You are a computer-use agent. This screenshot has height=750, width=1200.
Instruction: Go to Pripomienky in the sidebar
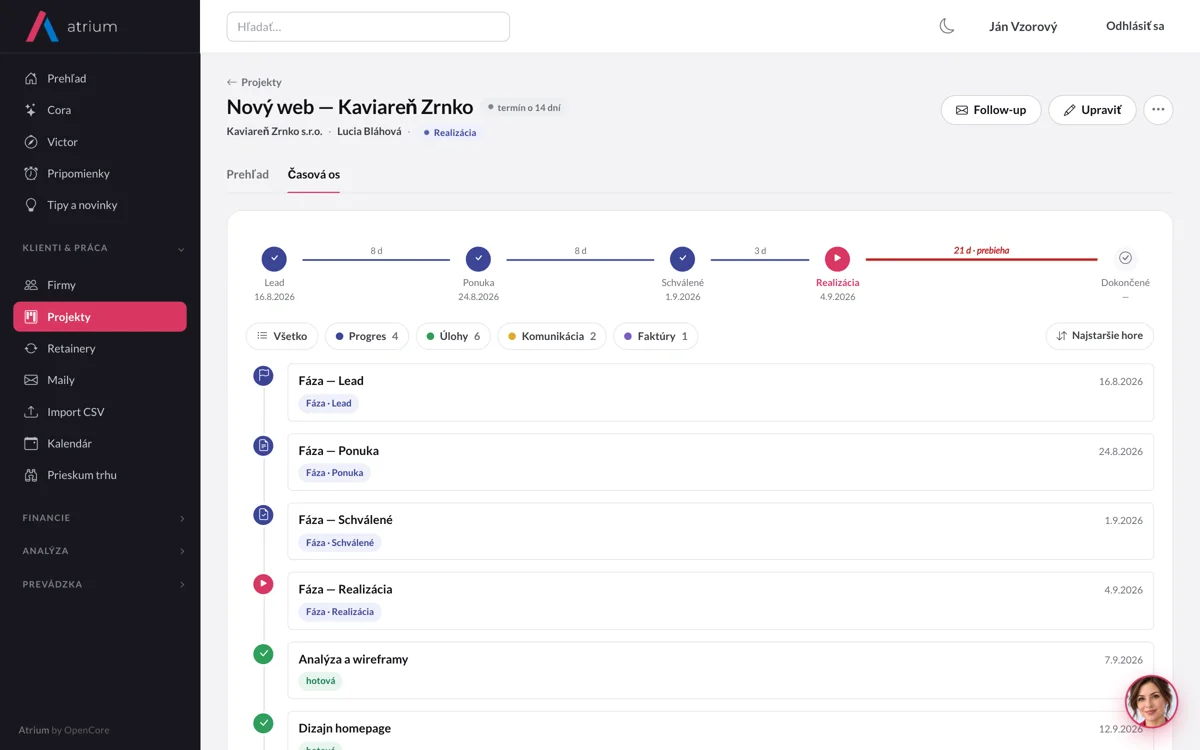[100, 173]
